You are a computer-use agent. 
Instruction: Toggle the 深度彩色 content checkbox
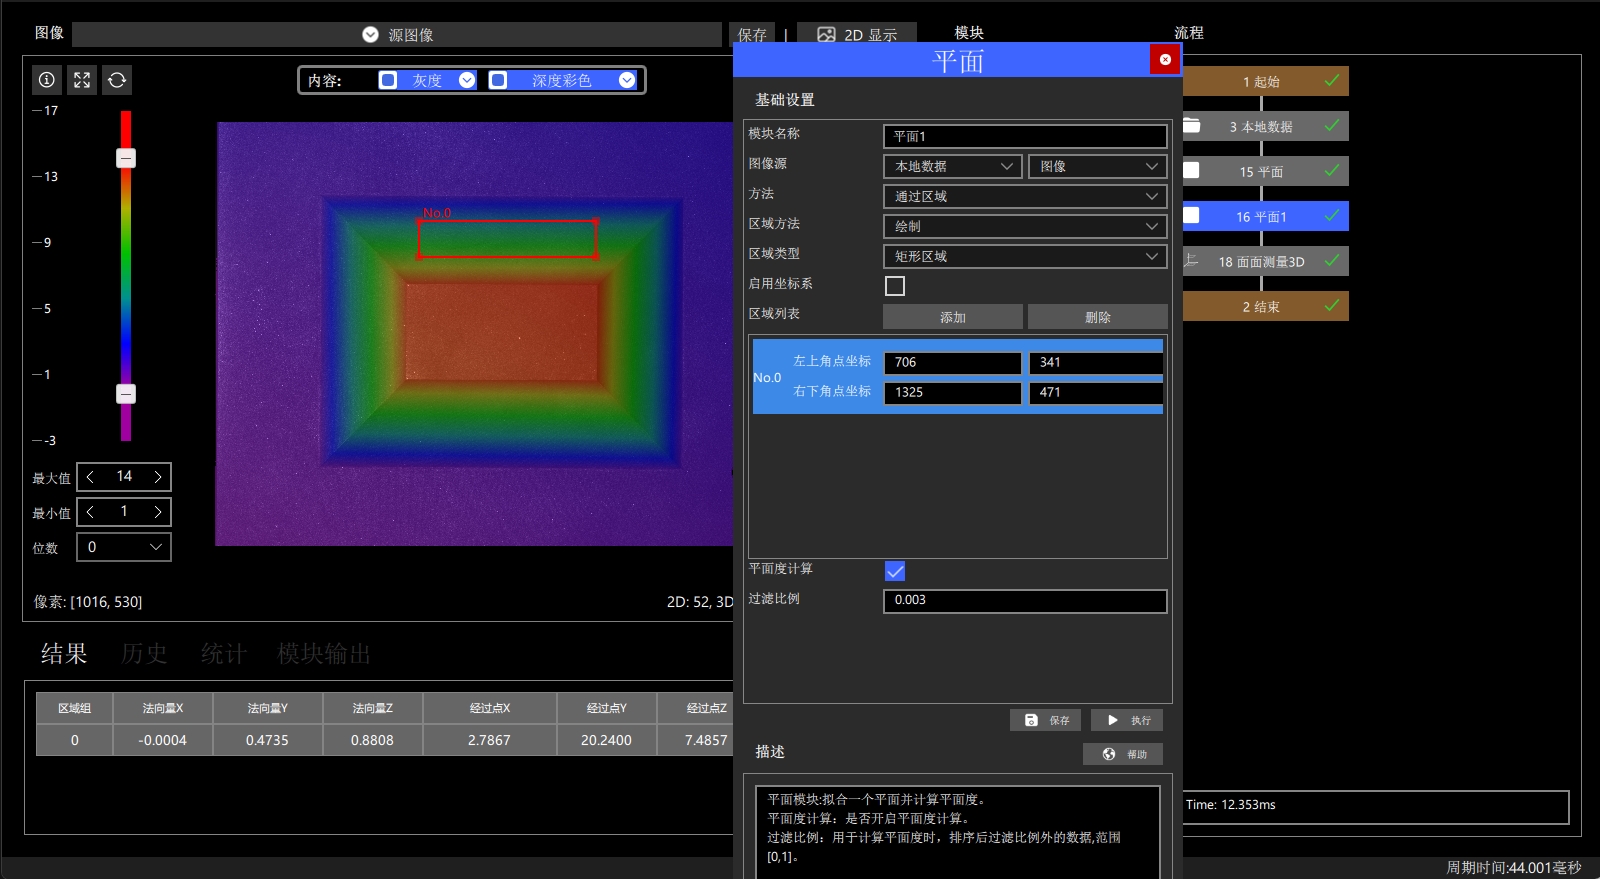pyautogui.click(x=498, y=80)
